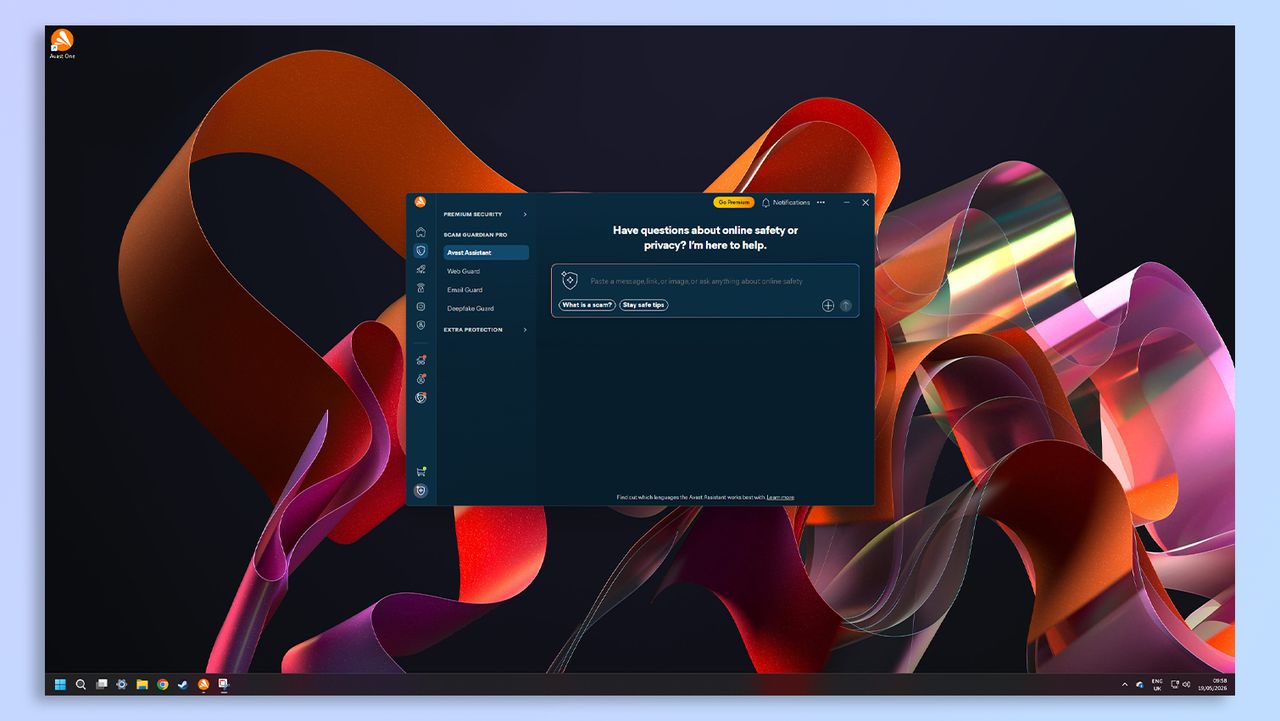
Task: Click the network icon in the system tray
Action: [1174, 684]
